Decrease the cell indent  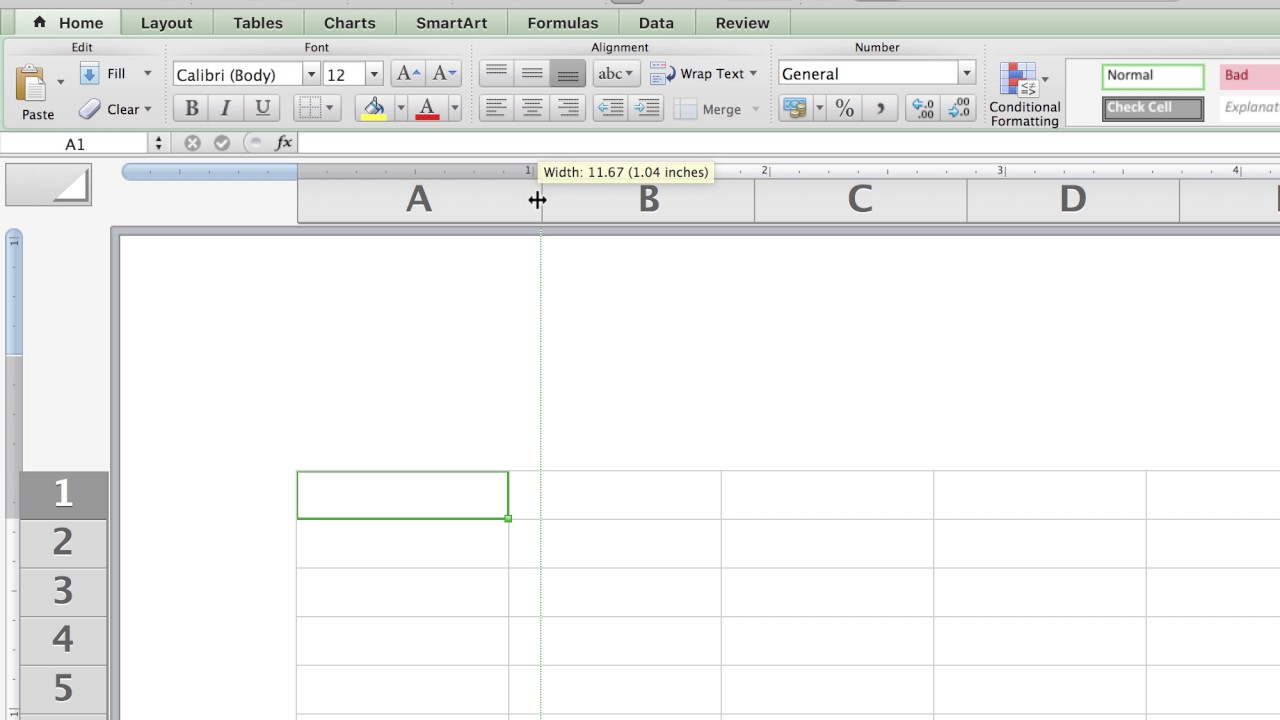coord(611,109)
